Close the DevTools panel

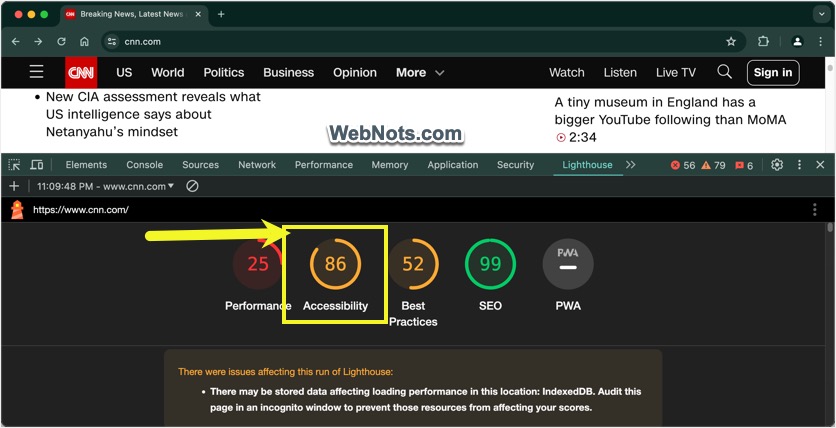pyautogui.click(x=821, y=165)
